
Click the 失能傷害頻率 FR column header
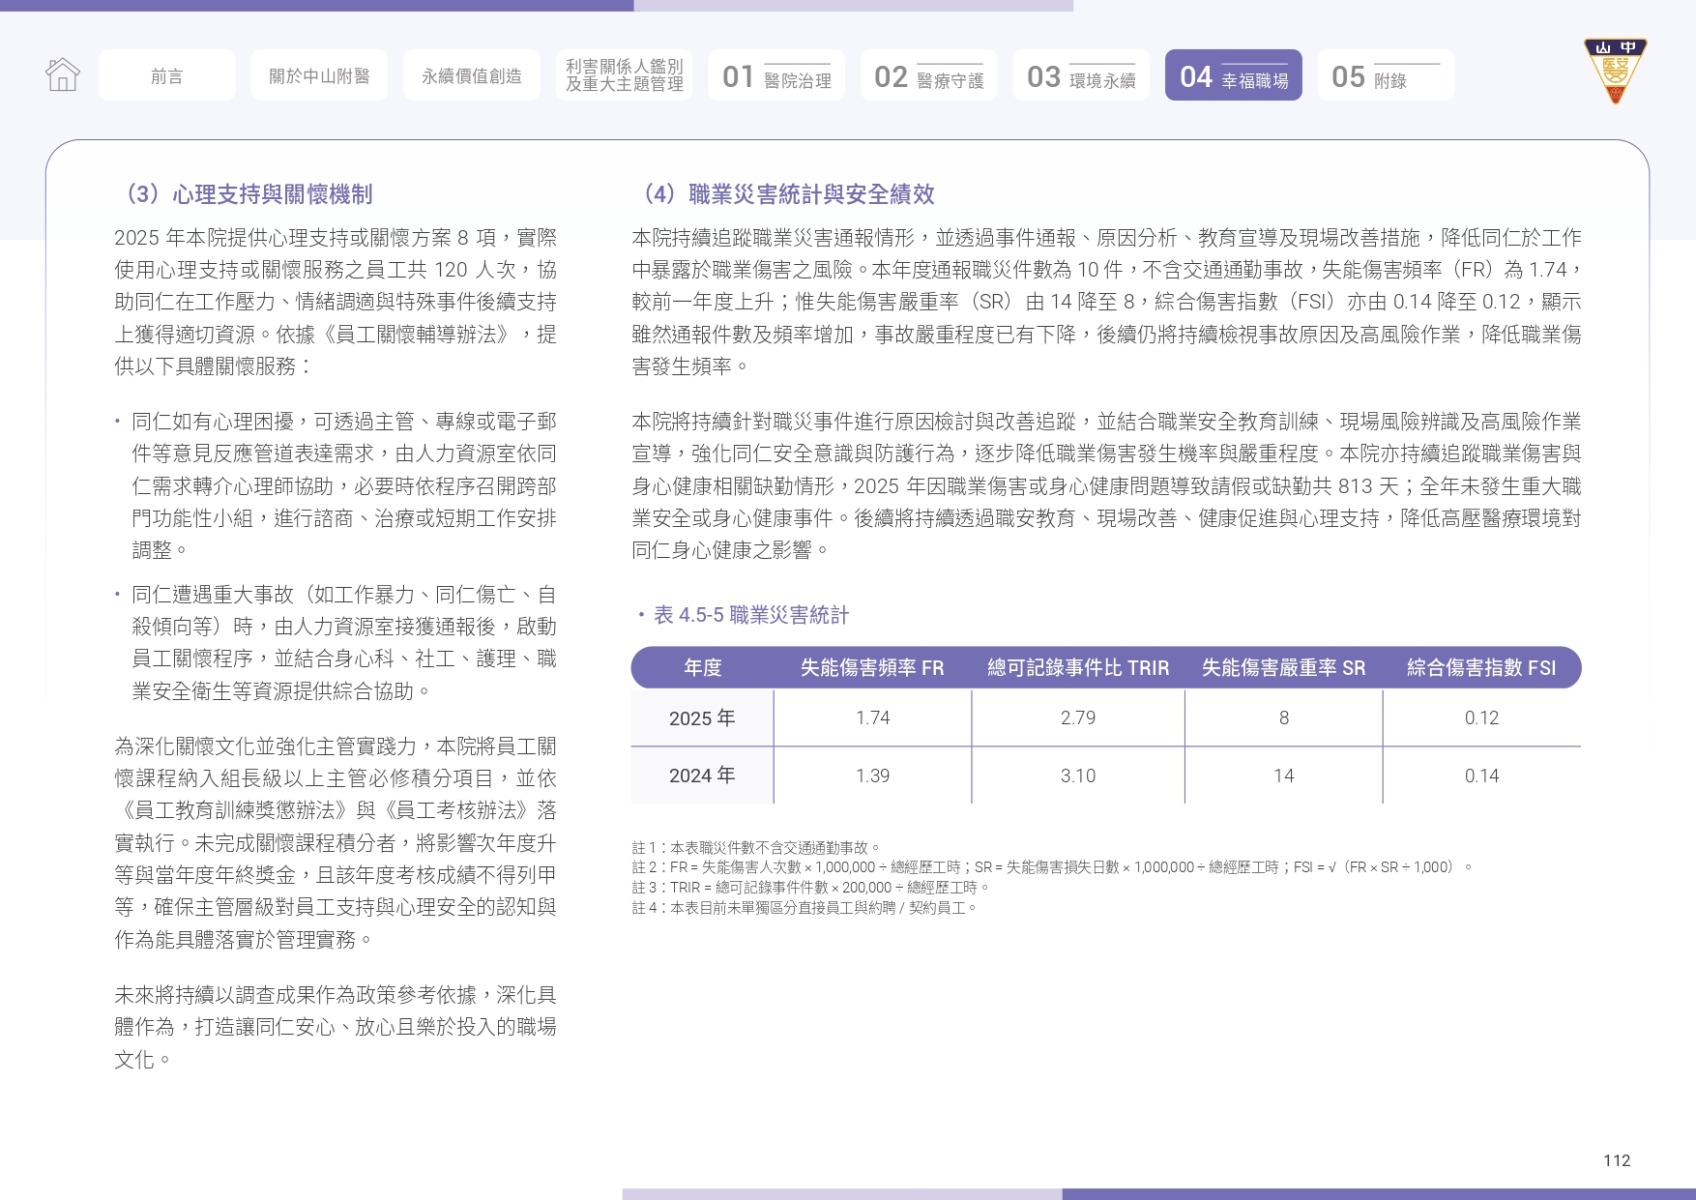(x=872, y=668)
